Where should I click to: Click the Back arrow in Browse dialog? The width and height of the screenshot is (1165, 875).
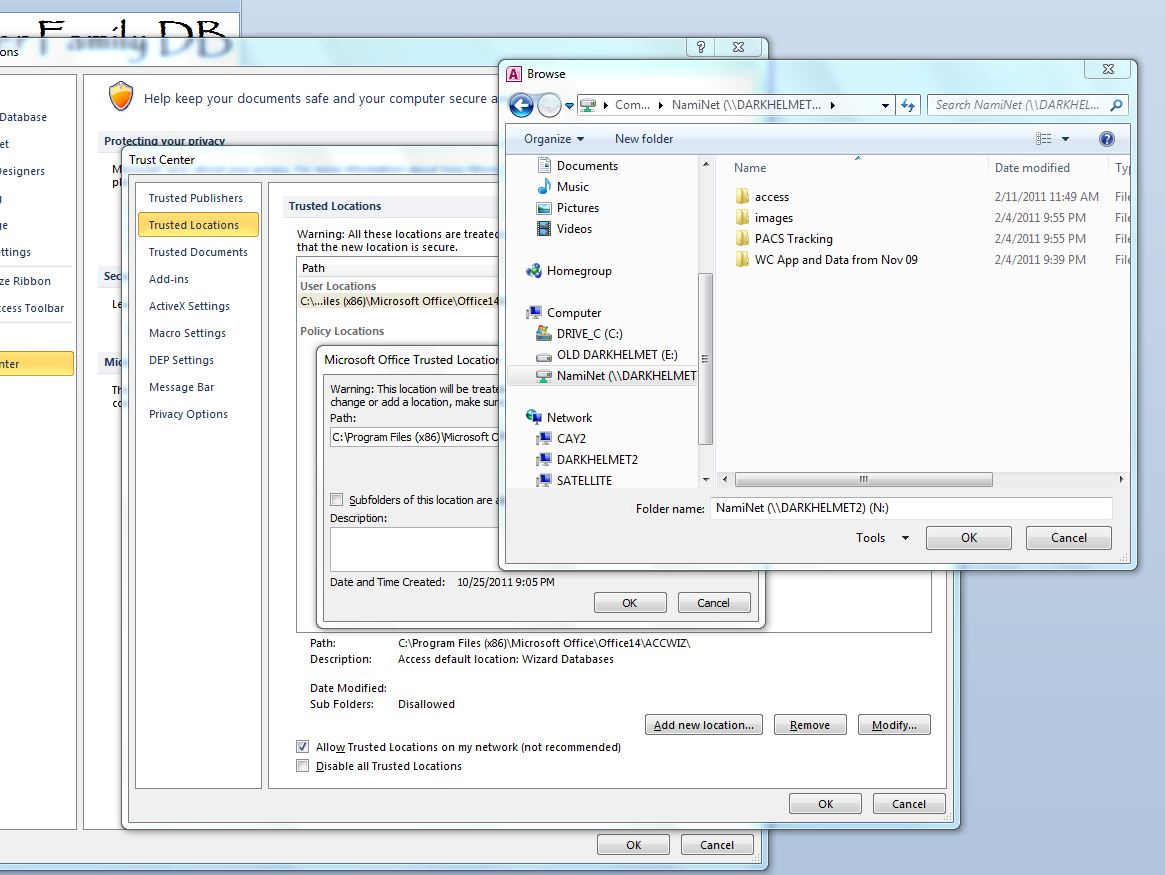coord(521,105)
